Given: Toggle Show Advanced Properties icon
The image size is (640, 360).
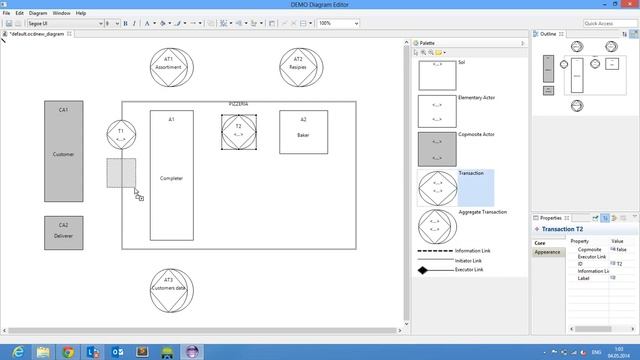Looking at the screenshot, I should 614,218.
